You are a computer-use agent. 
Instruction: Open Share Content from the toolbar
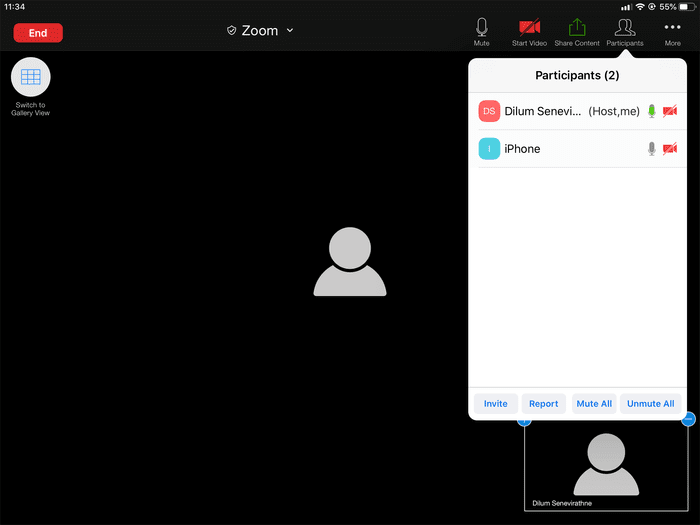tap(577, 32)
